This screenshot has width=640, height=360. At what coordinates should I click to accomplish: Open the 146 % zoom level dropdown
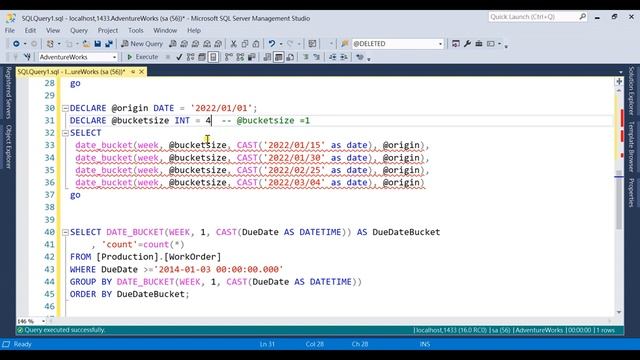[43, 322]
